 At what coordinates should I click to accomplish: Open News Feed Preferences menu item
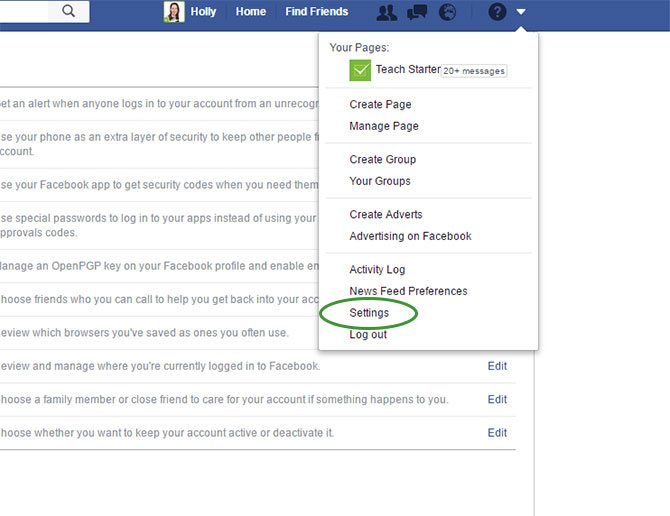pos(408,291)
